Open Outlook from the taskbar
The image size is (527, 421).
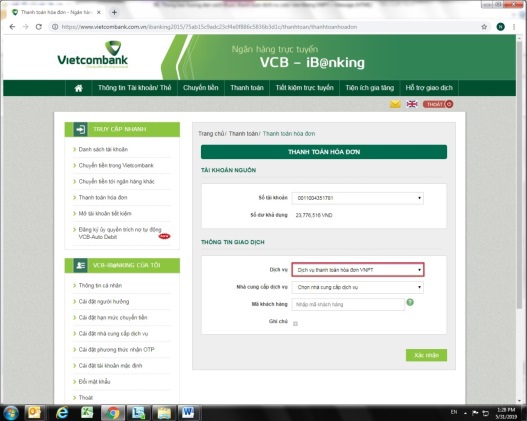(34, 413)
